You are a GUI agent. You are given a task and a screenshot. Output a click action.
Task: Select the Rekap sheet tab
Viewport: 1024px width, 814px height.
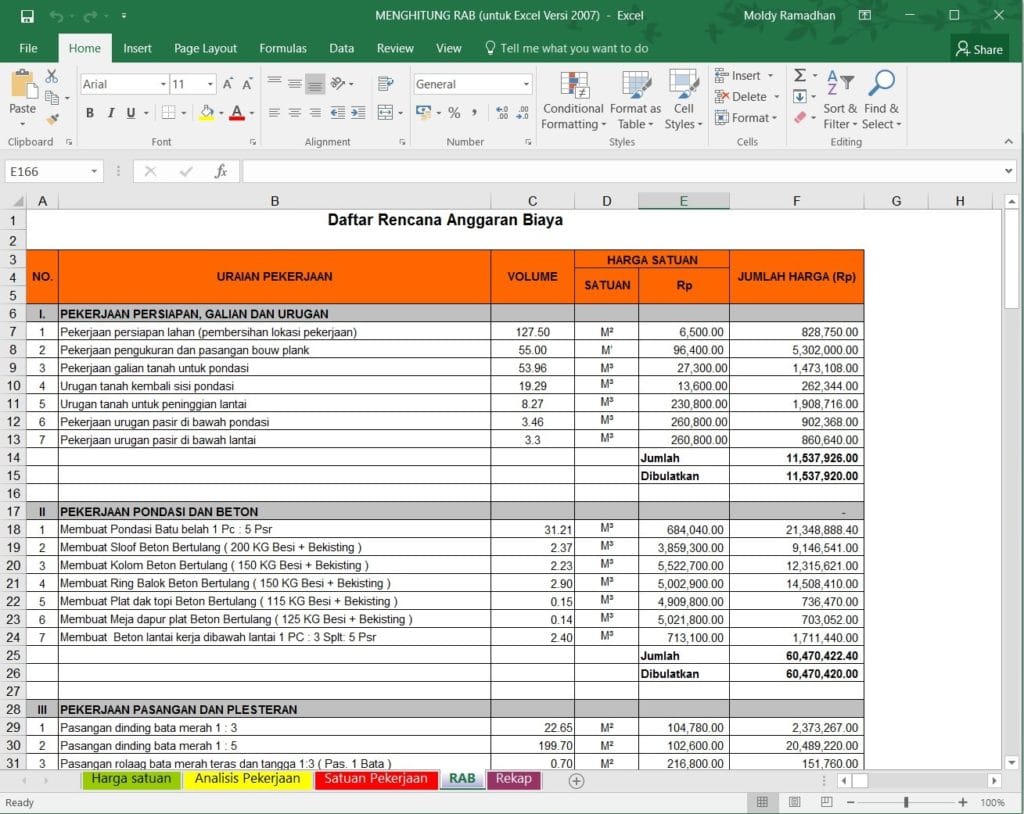click(513, 779)
